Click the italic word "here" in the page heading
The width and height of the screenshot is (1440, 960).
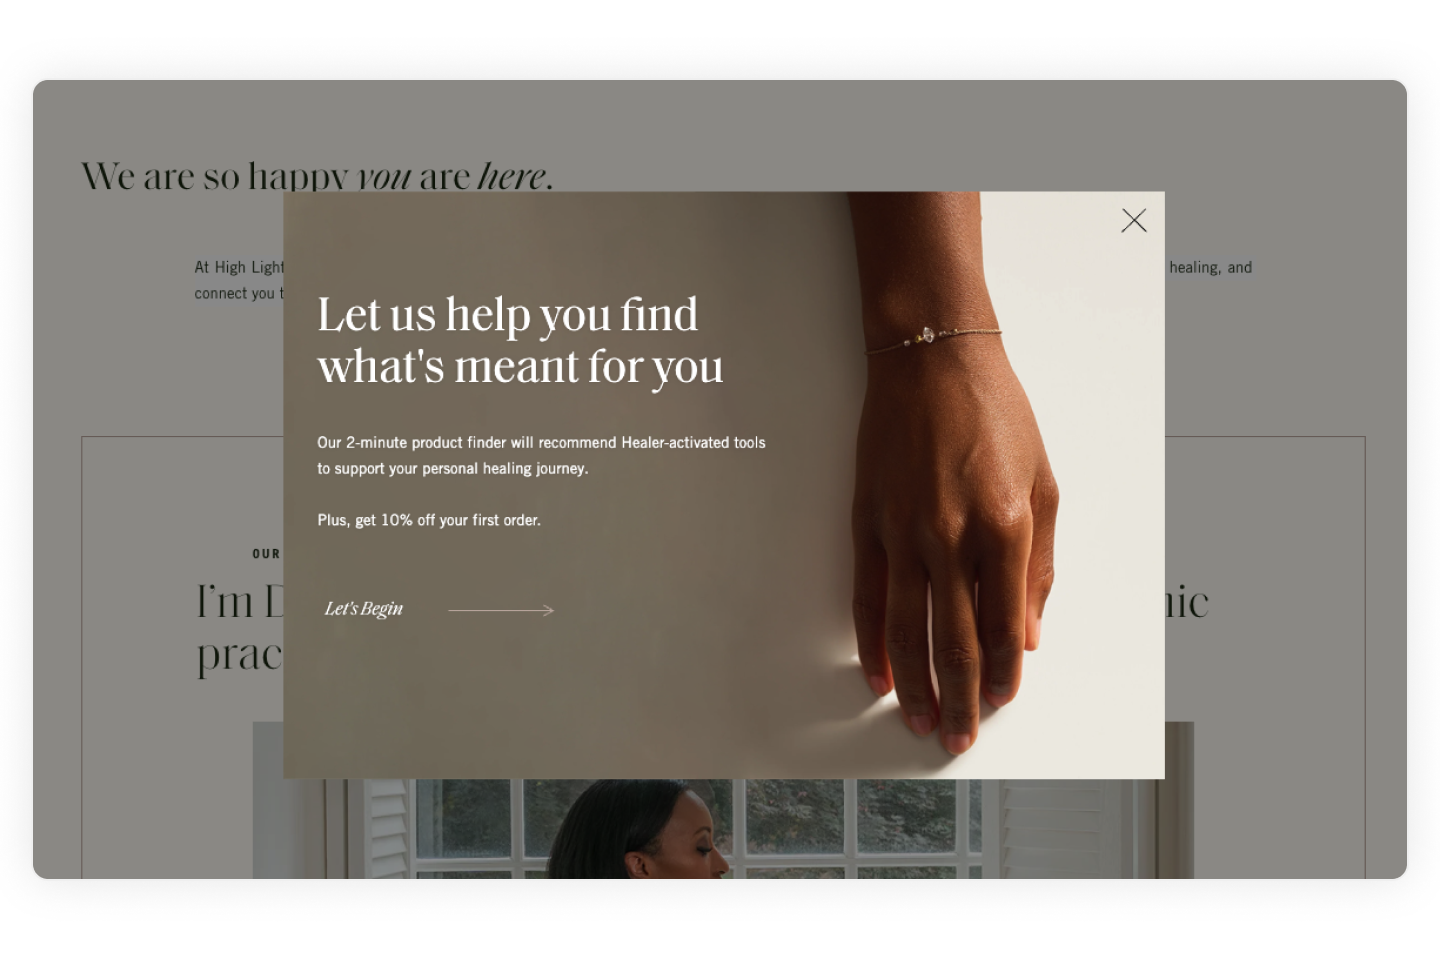513,176
